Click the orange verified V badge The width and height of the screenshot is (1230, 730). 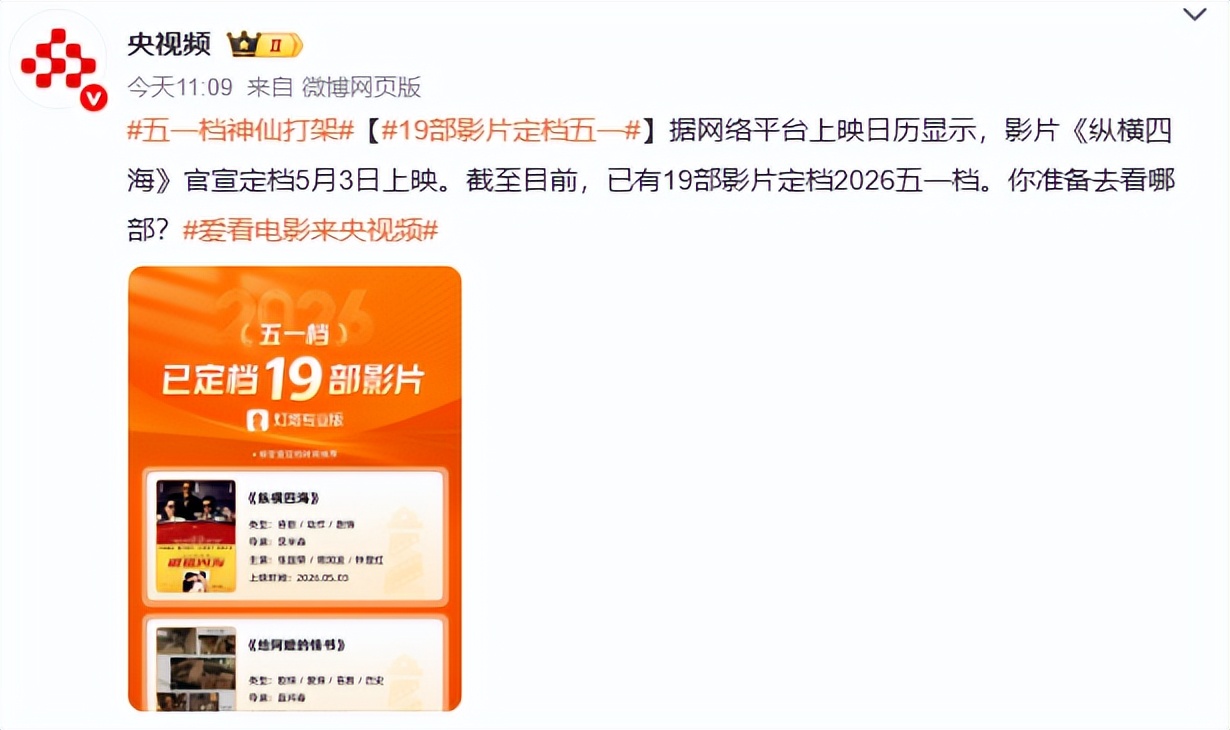pos(93,97)
